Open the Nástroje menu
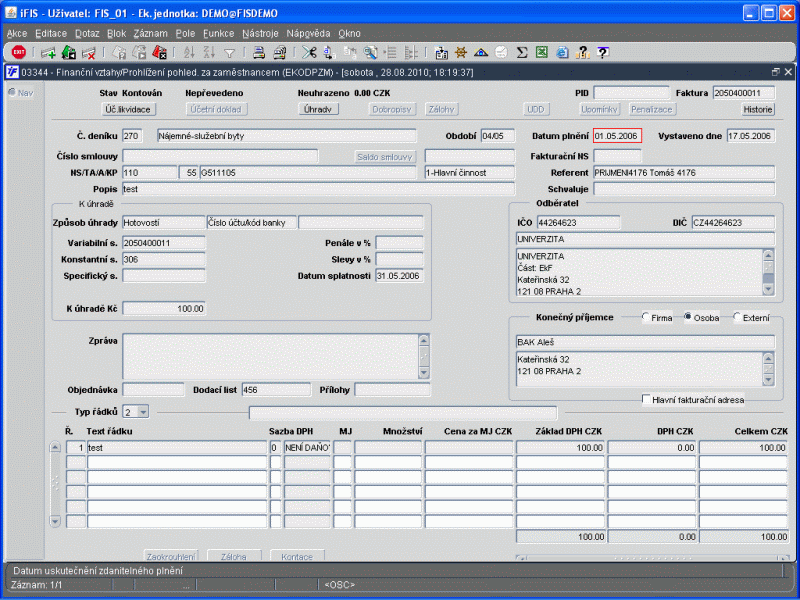800x600 pixels. tap(259, 33)
